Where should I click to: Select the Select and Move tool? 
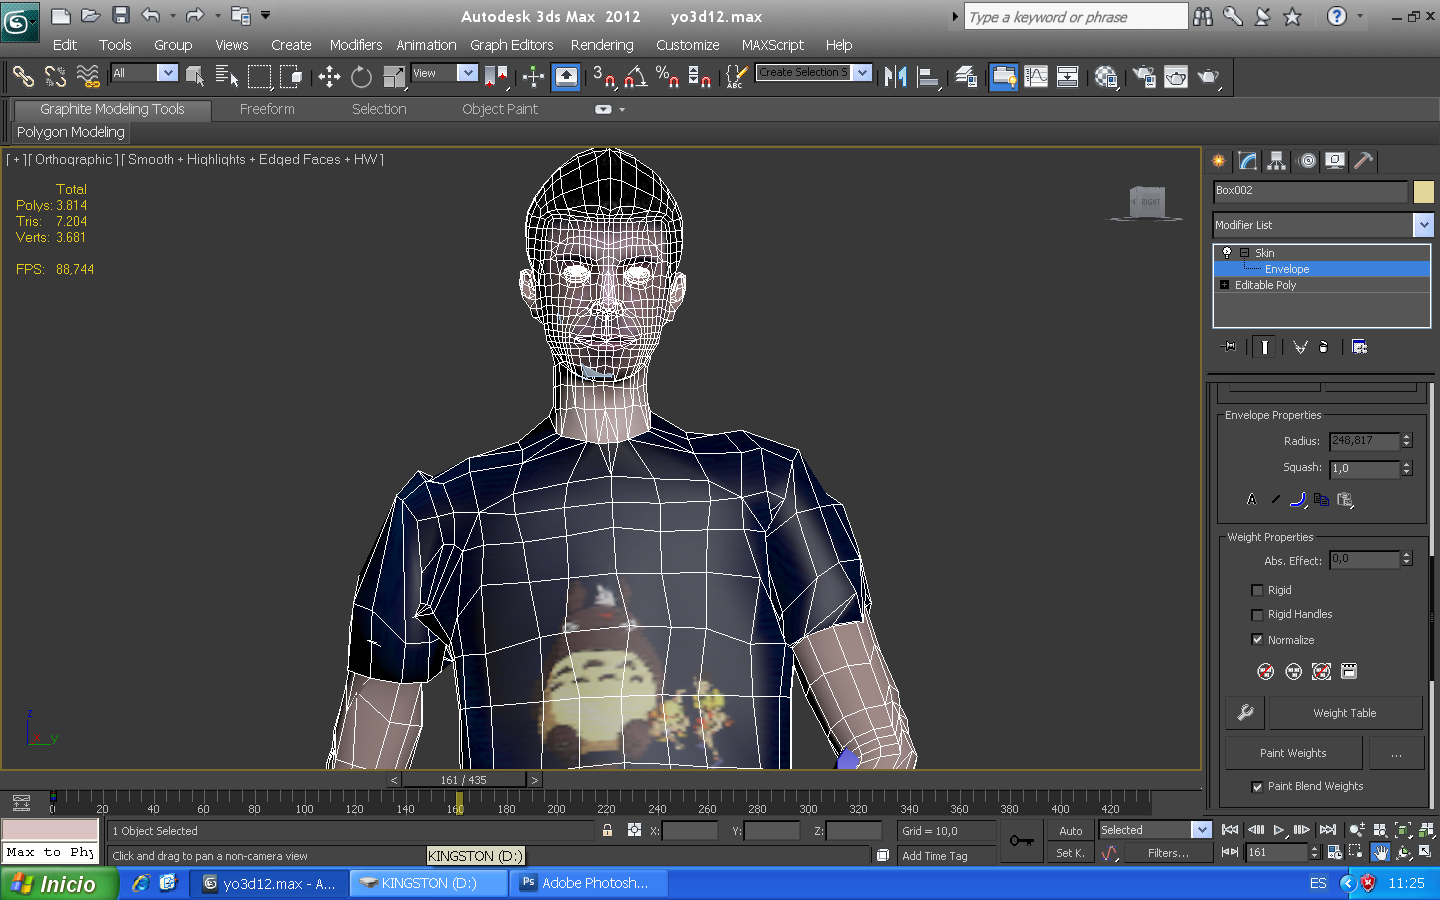(x=329, y=77)
